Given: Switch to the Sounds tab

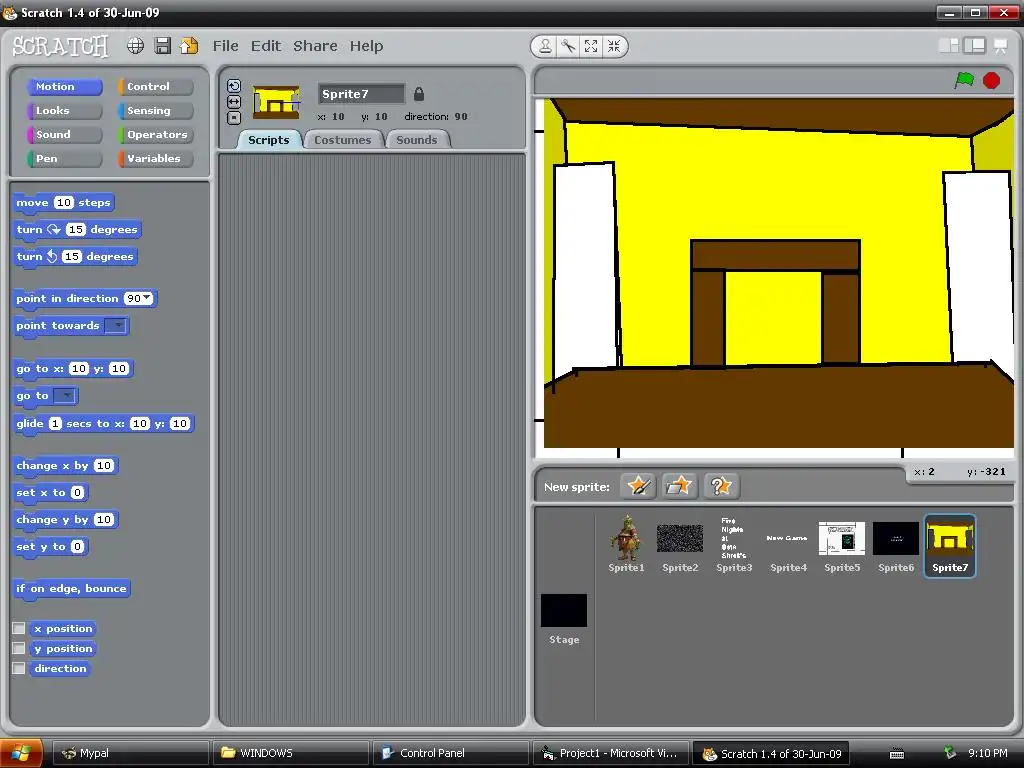Looking at the screenshot, I should click(417, 140).
